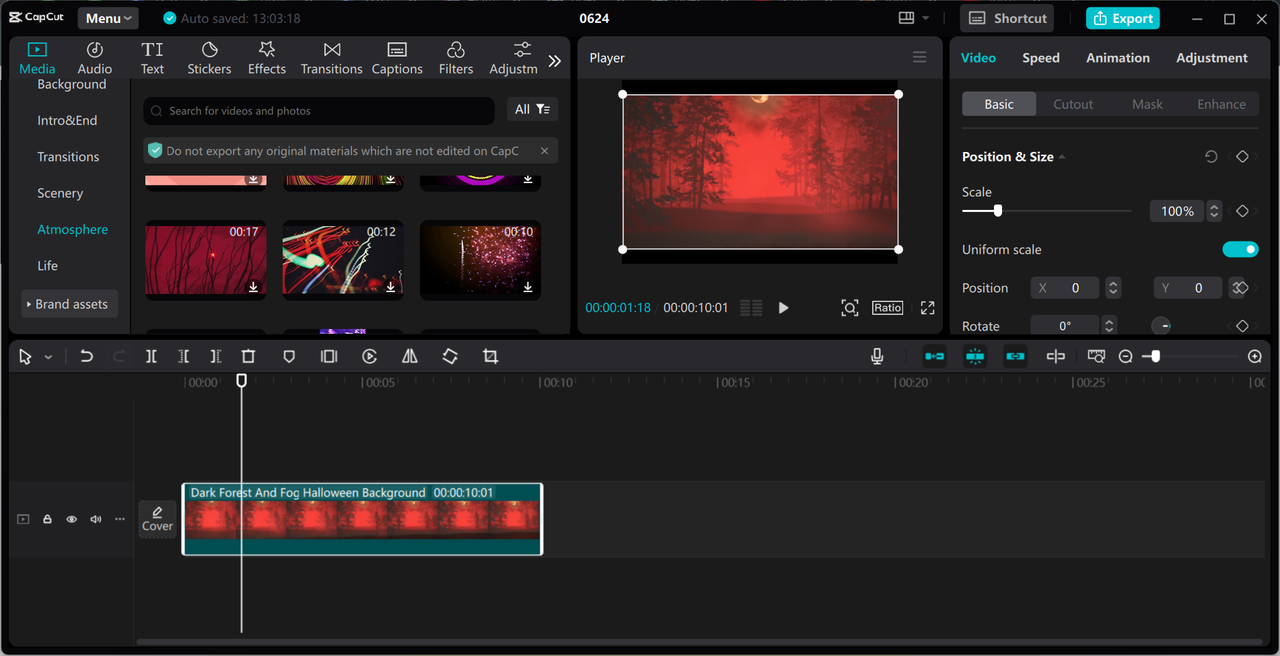Screen dimensions: 1280x656
Task: Open the layout dropdown in title bar
Action: [914, 18]
